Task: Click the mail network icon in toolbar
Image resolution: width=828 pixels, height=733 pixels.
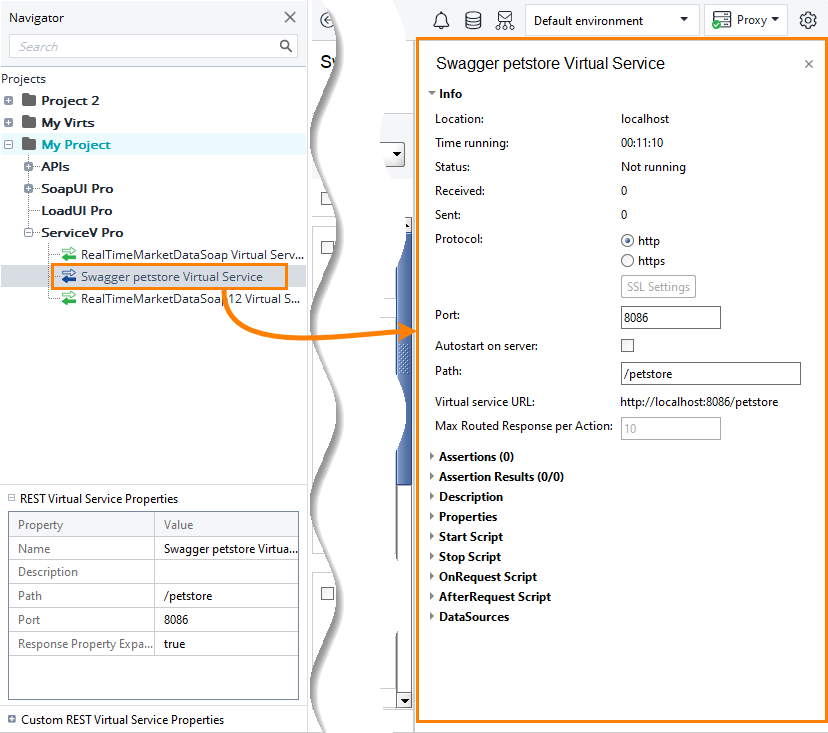Action: pyautogui.click(x=505, y=21)
